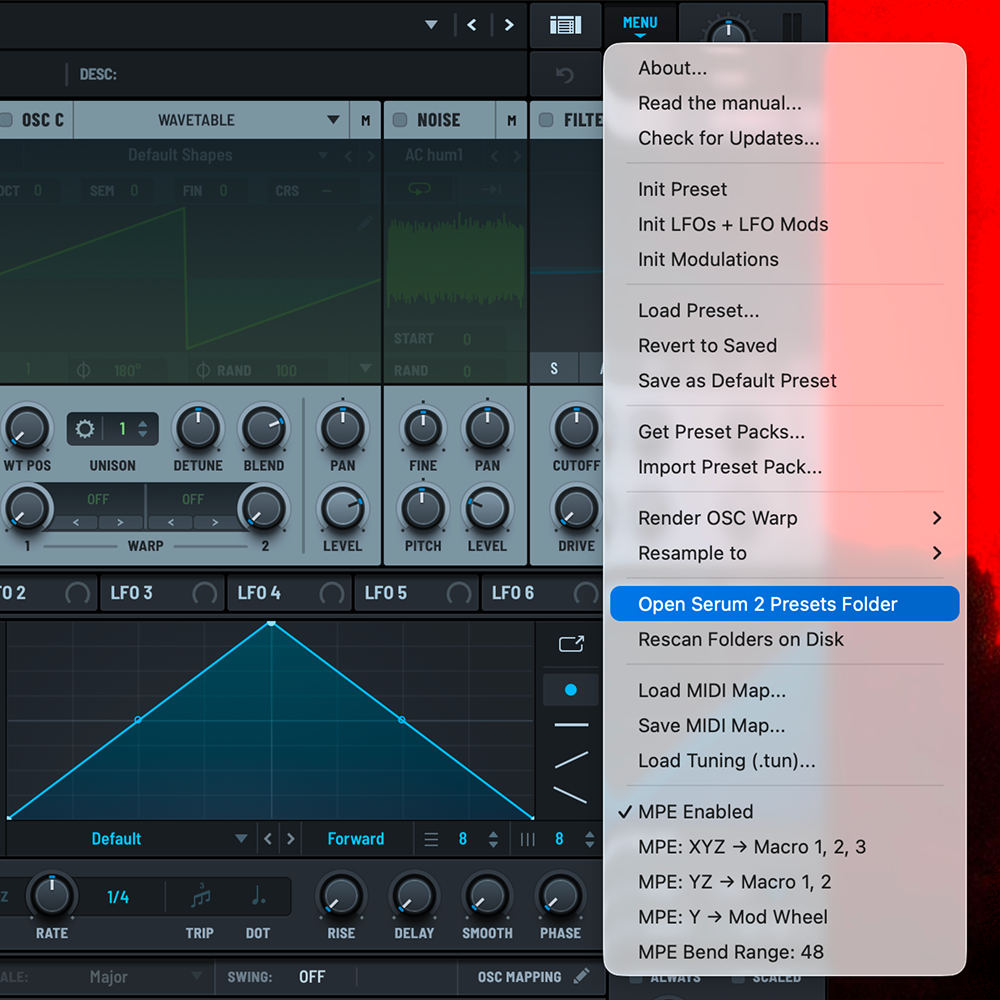This screenshot has width=1000, height=1000.
Task: Open unison settings gear icon
Action: (x=85, y=429)
